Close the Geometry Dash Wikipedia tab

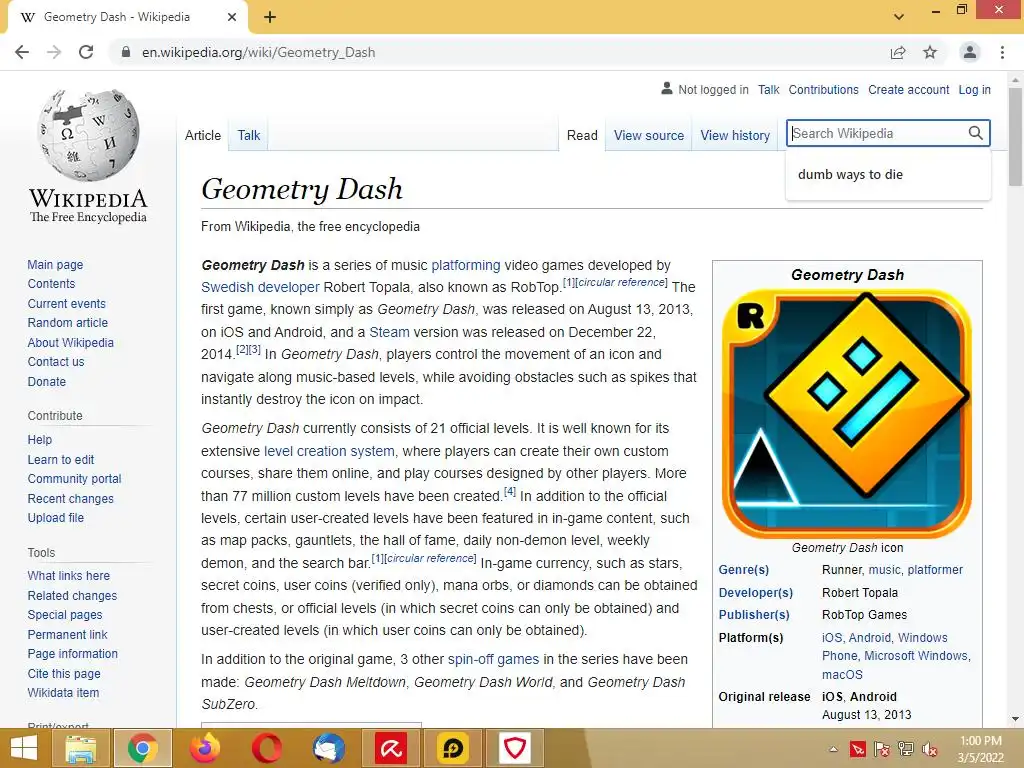point(232,17)
